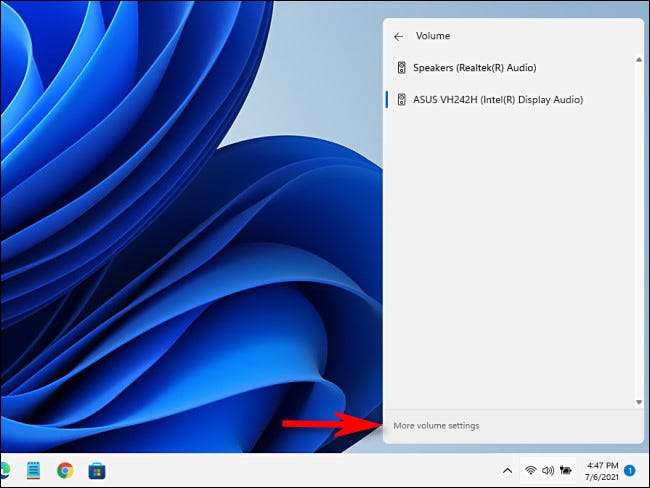This screenshot has width=650, height=488.
Task: Open More volume settings
Action: tap(436, 426)
